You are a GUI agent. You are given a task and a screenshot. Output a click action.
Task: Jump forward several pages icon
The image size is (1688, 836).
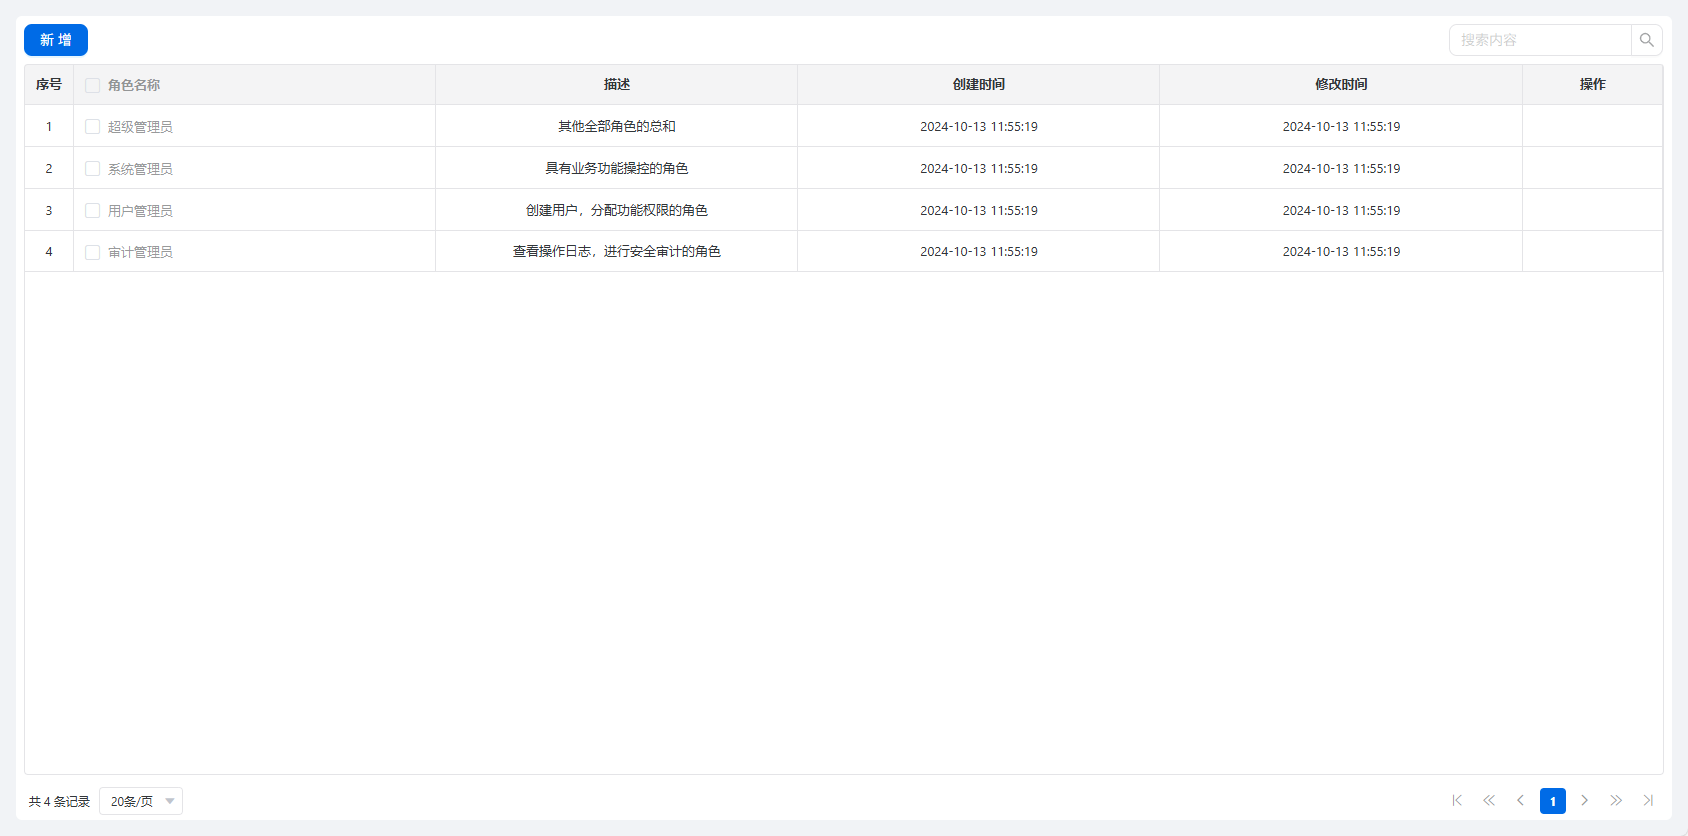(1616, 800)
